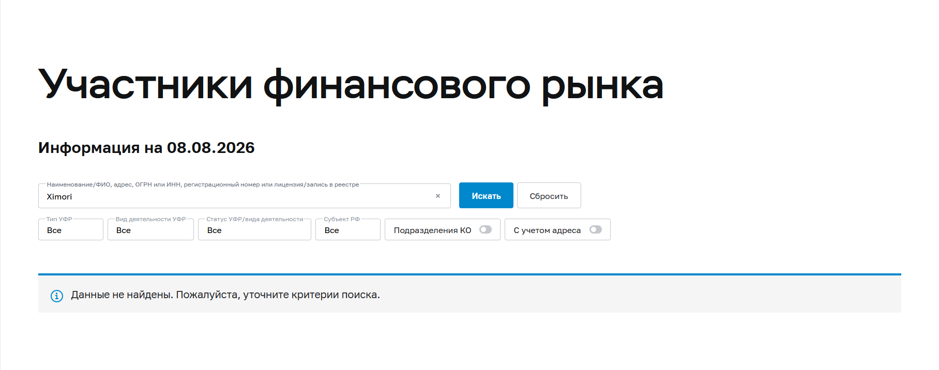Viewport: 939px width, 370px height.
Task: Clear the search field with the × icon
Action: coord(437,196)
